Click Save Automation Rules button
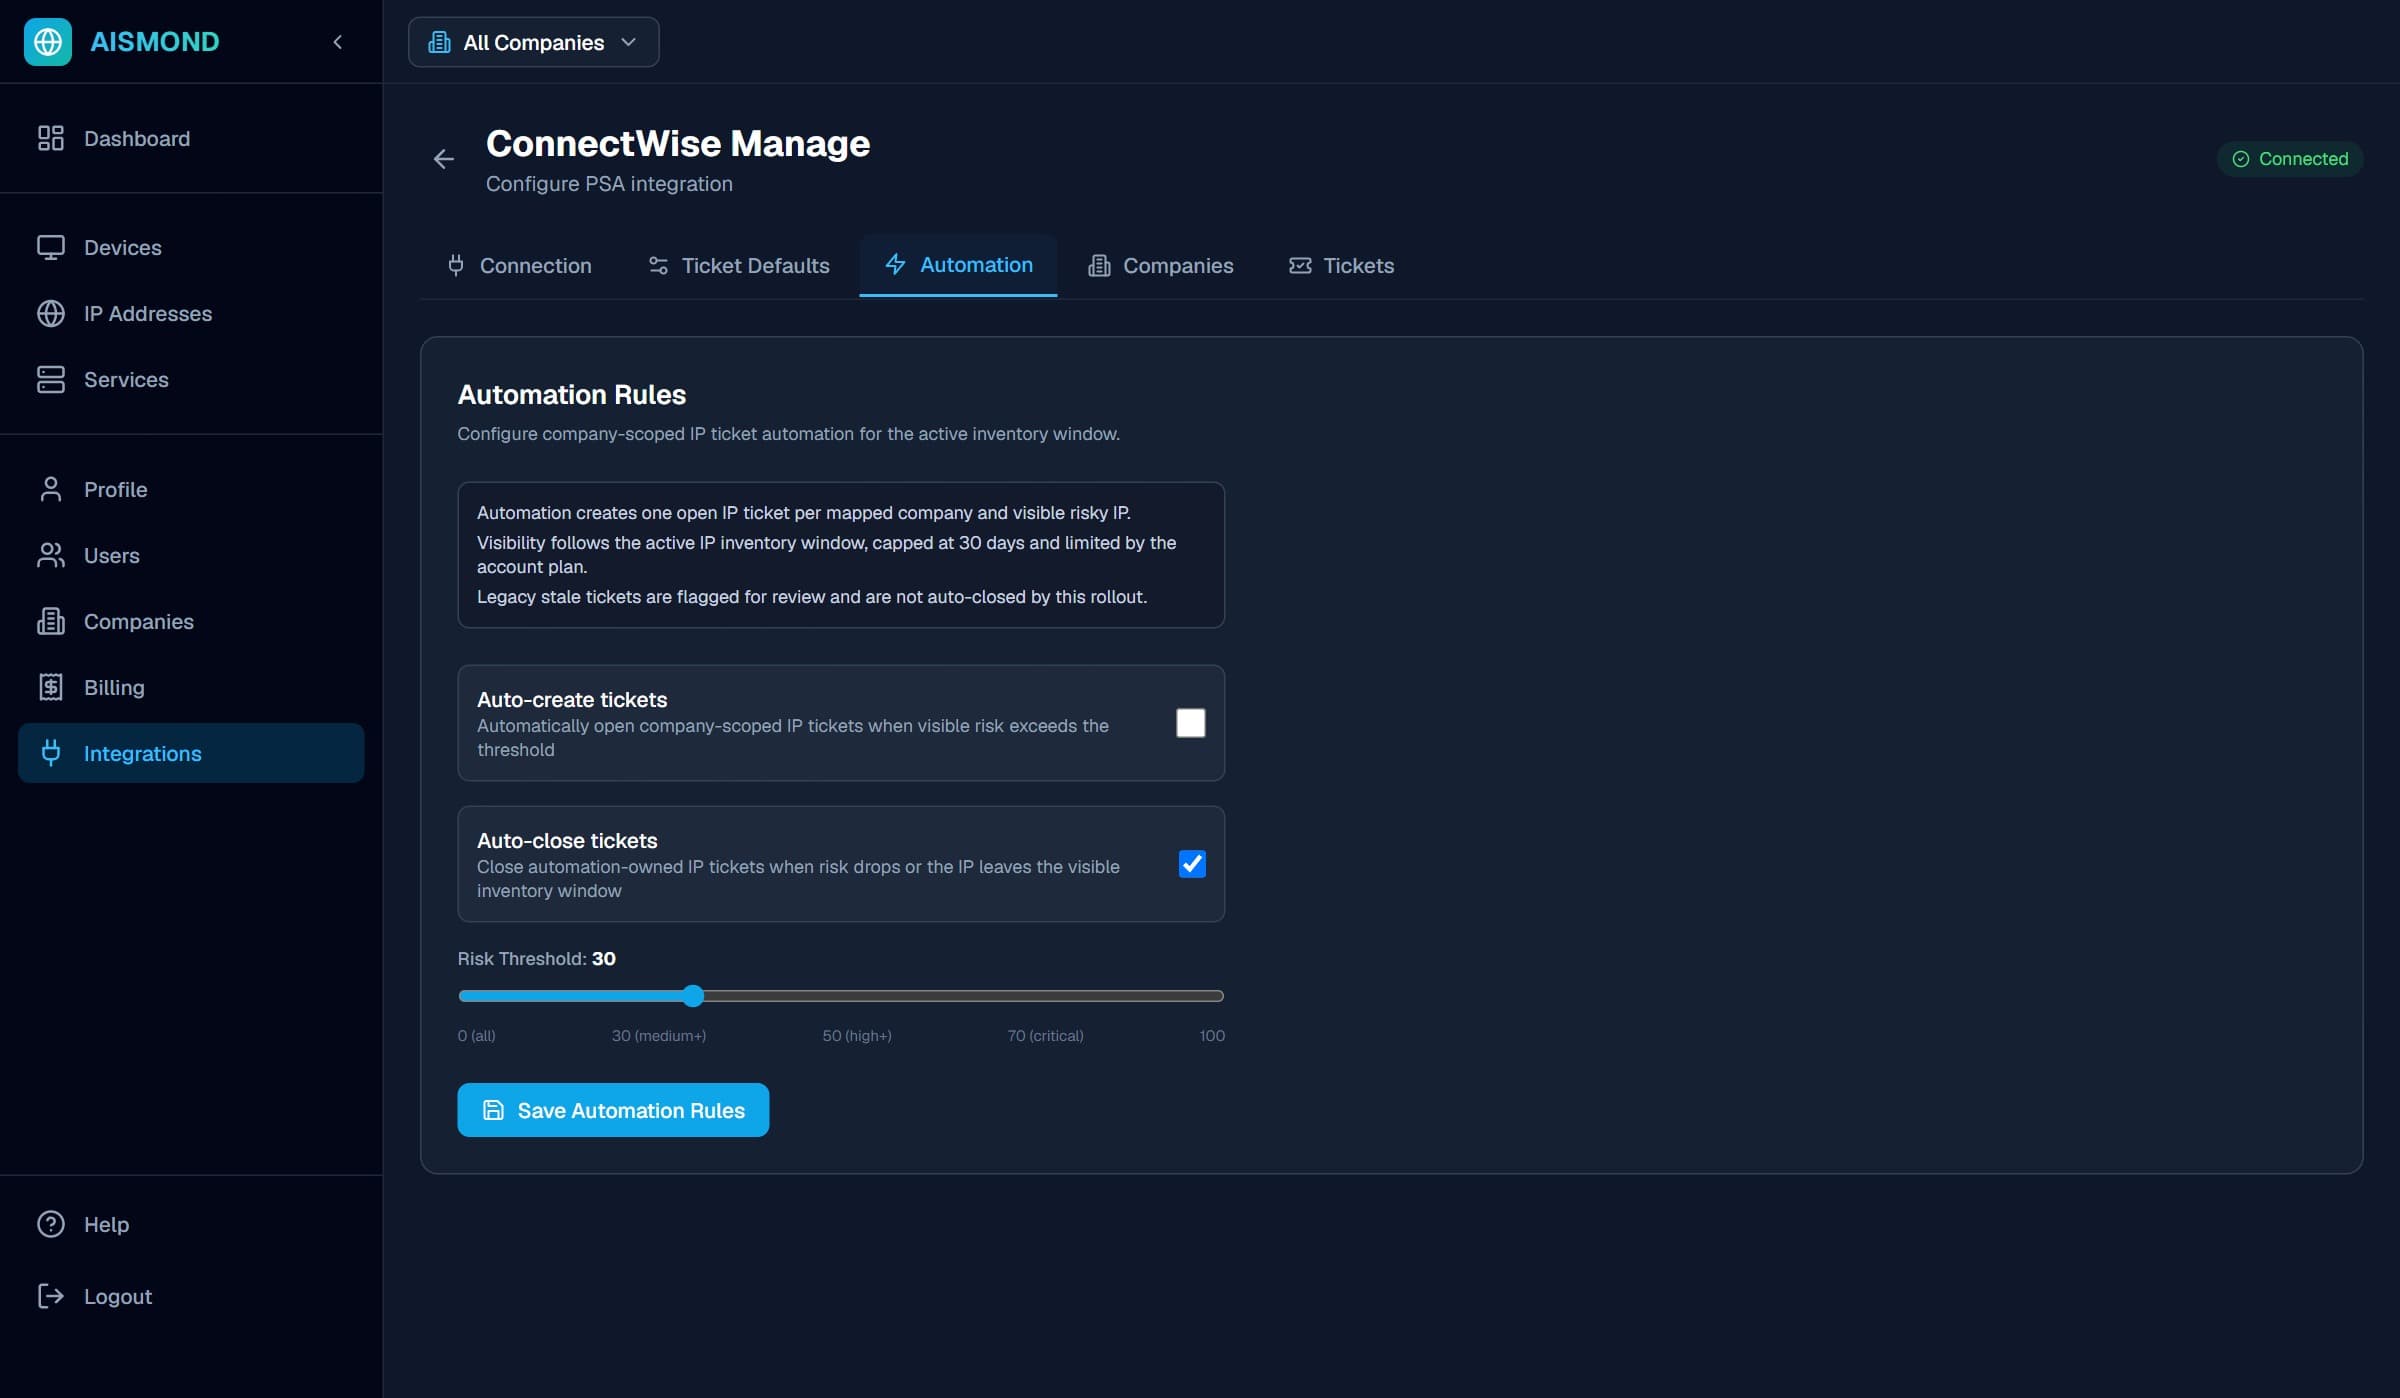The width and height of the screenshot is (2400, 1398). point(613,1110)
